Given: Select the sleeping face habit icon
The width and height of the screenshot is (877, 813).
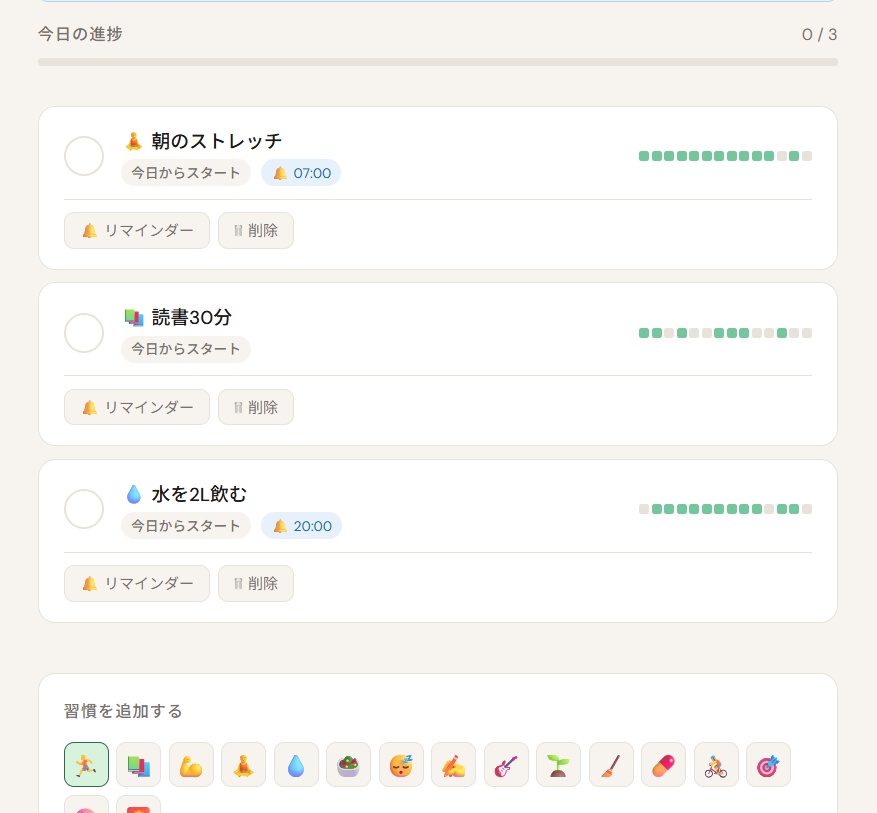Looking at the screenshot, I should pos(401,764).
